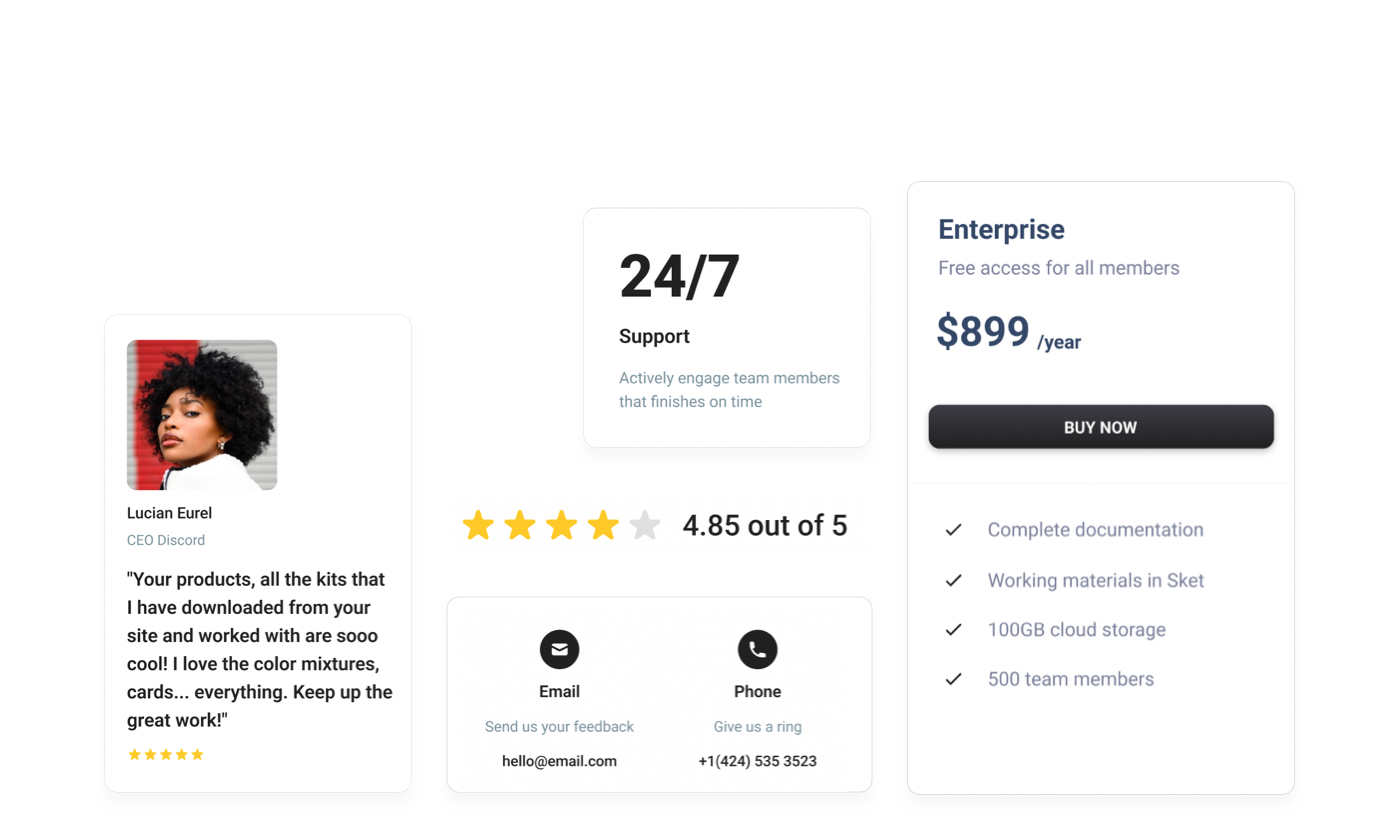1400x836 pixels.
Task: Select the third large rating star
Action: [x=562, y=525]
